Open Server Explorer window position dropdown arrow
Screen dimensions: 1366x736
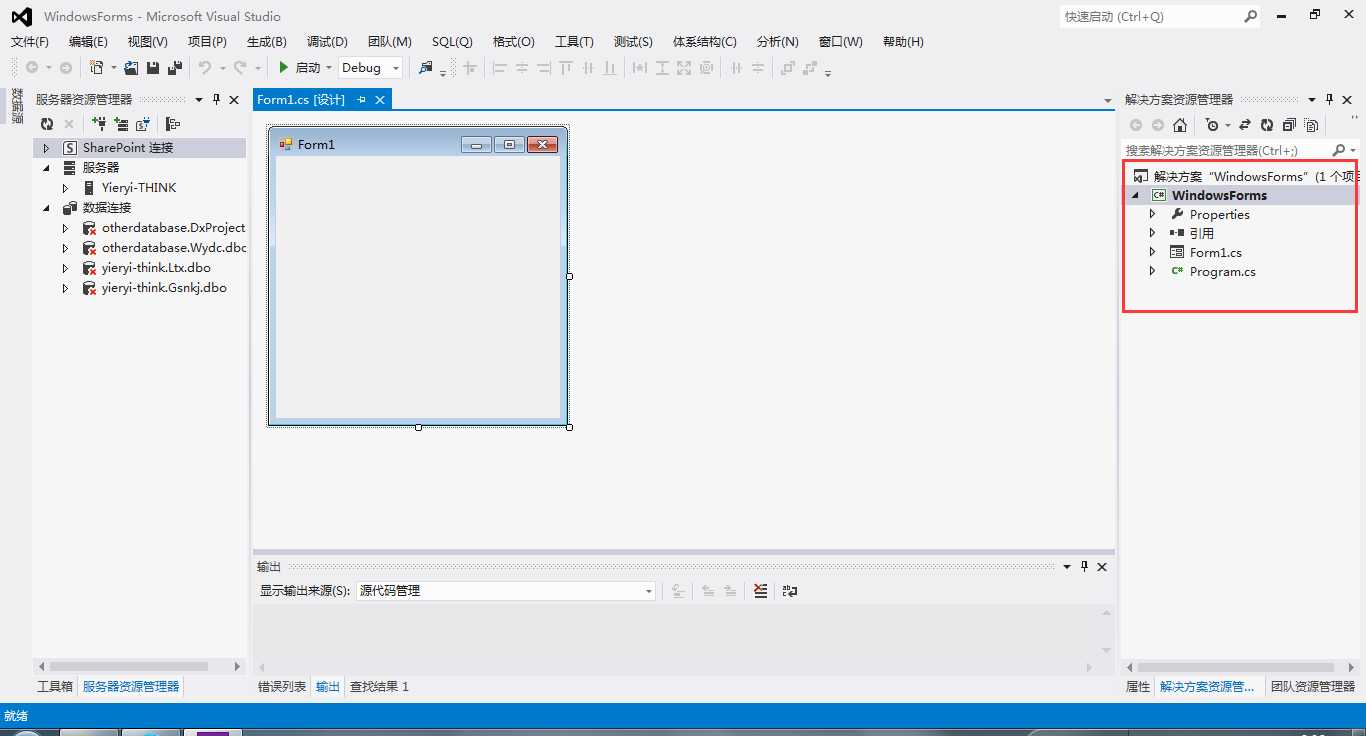199,100
